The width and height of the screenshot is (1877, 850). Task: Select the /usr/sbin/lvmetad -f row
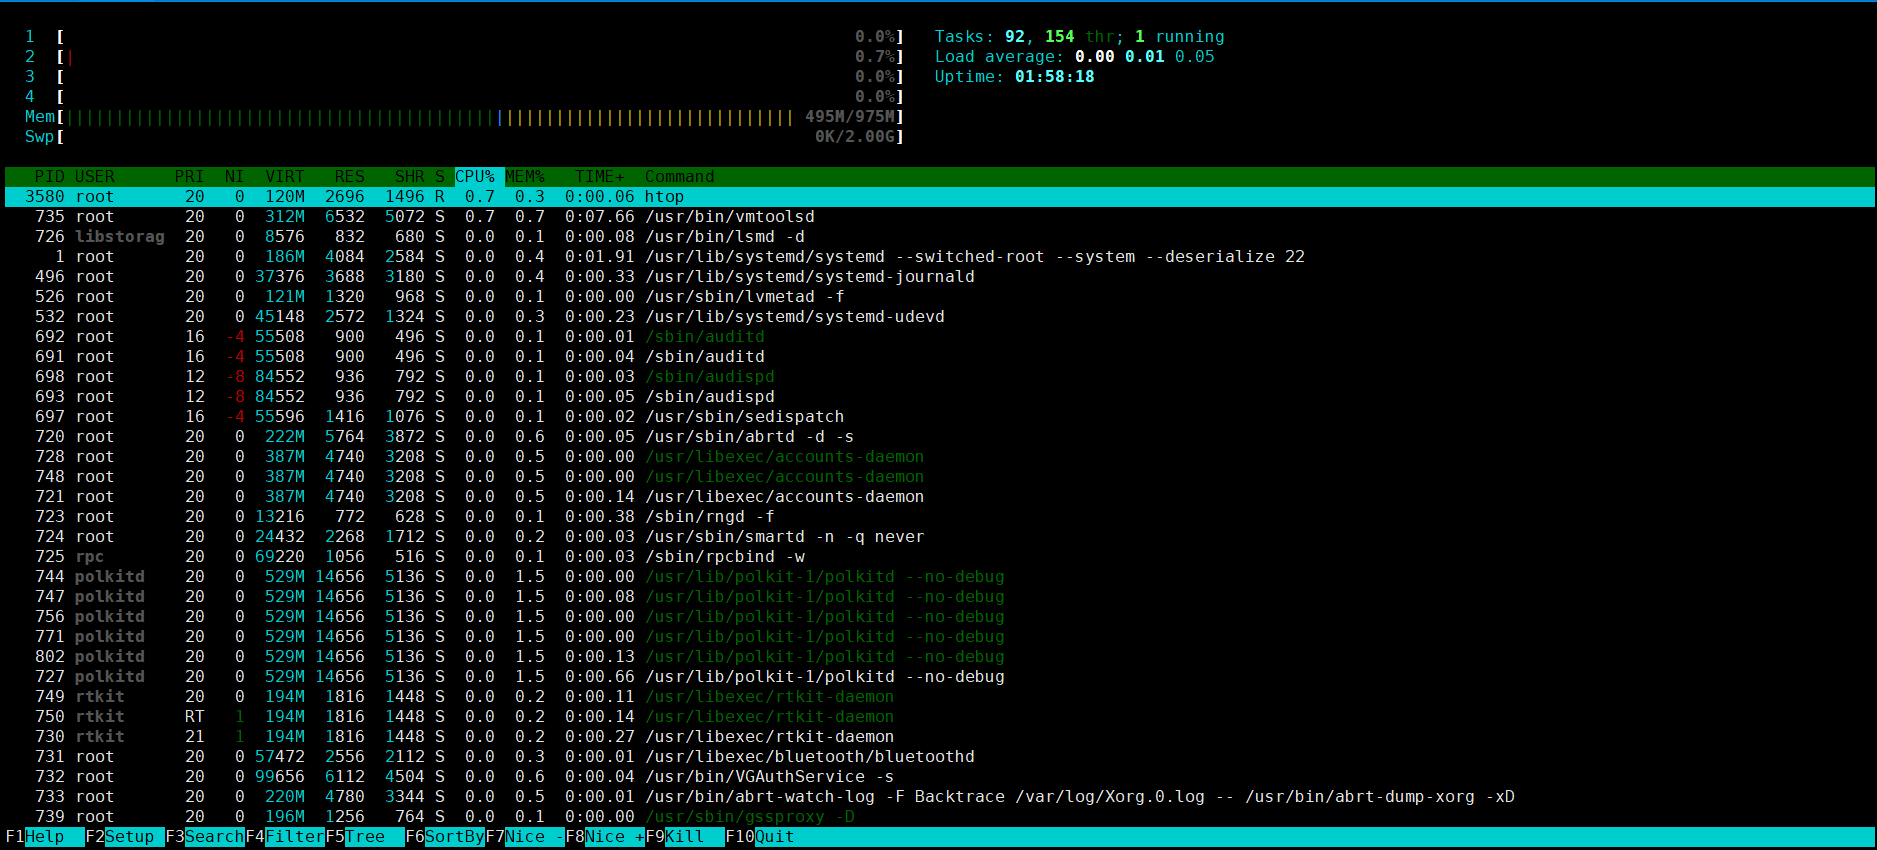[x=940, y=297]
